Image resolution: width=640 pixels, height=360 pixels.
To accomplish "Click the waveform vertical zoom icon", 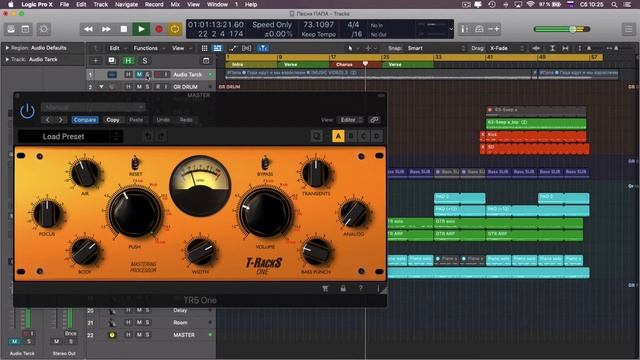I will click(x=536, y=48).
